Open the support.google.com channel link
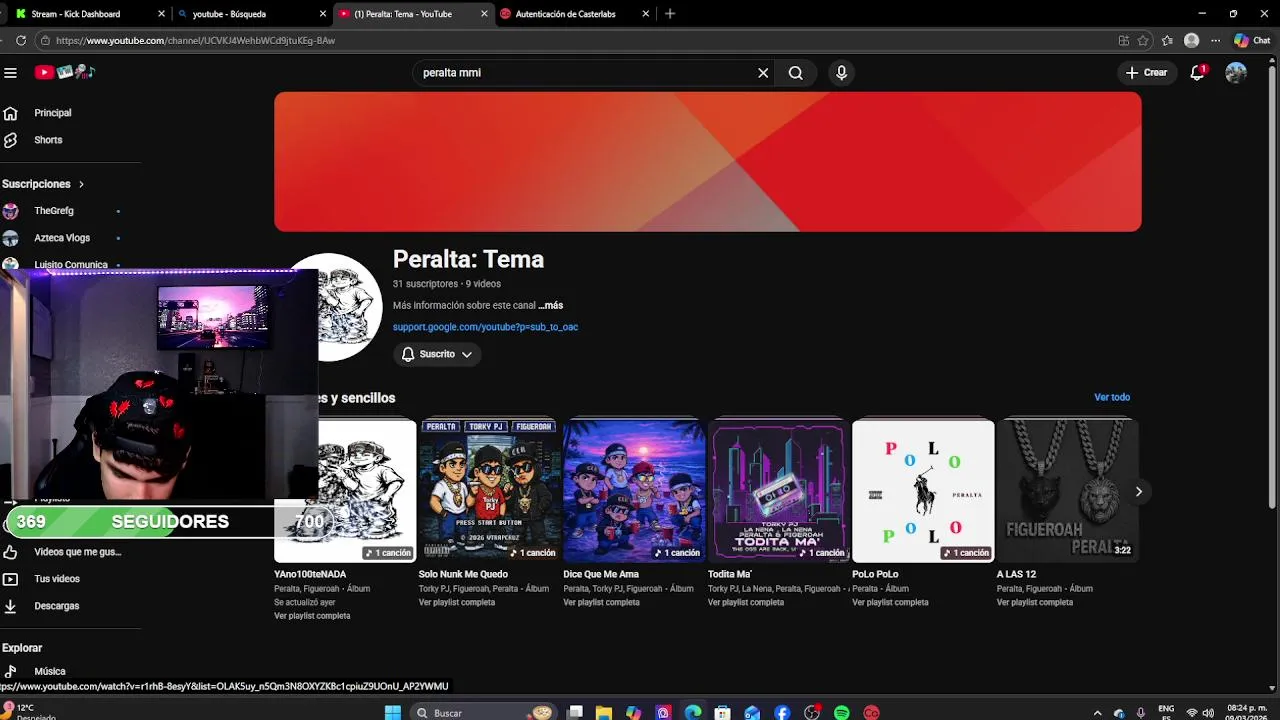The image size is (1280, 720). click(x=485, y=327)
